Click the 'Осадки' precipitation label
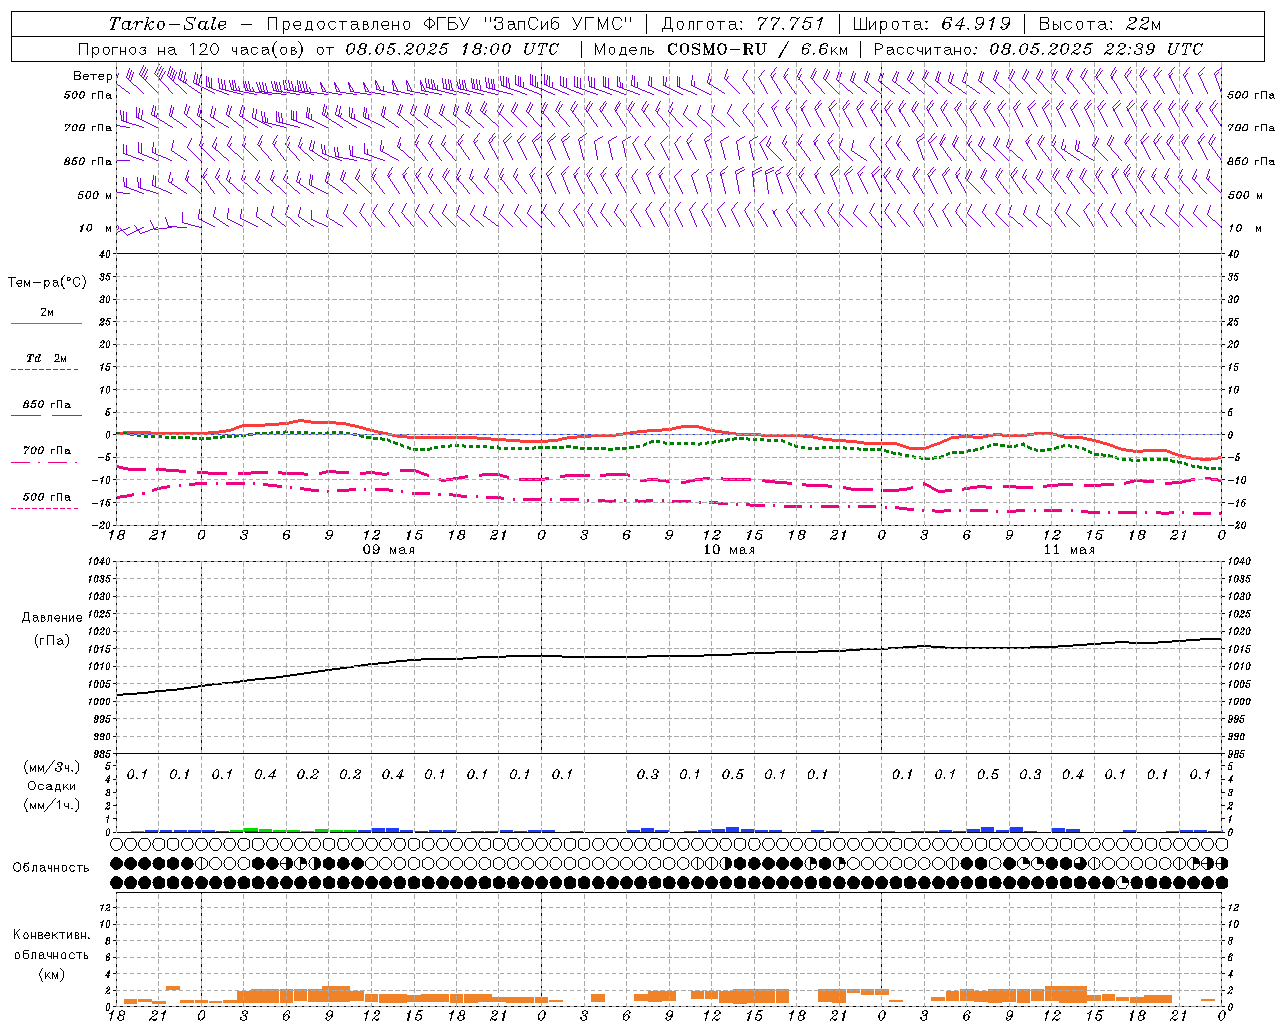This screenshot has height=1024, width=1280. 52,786
